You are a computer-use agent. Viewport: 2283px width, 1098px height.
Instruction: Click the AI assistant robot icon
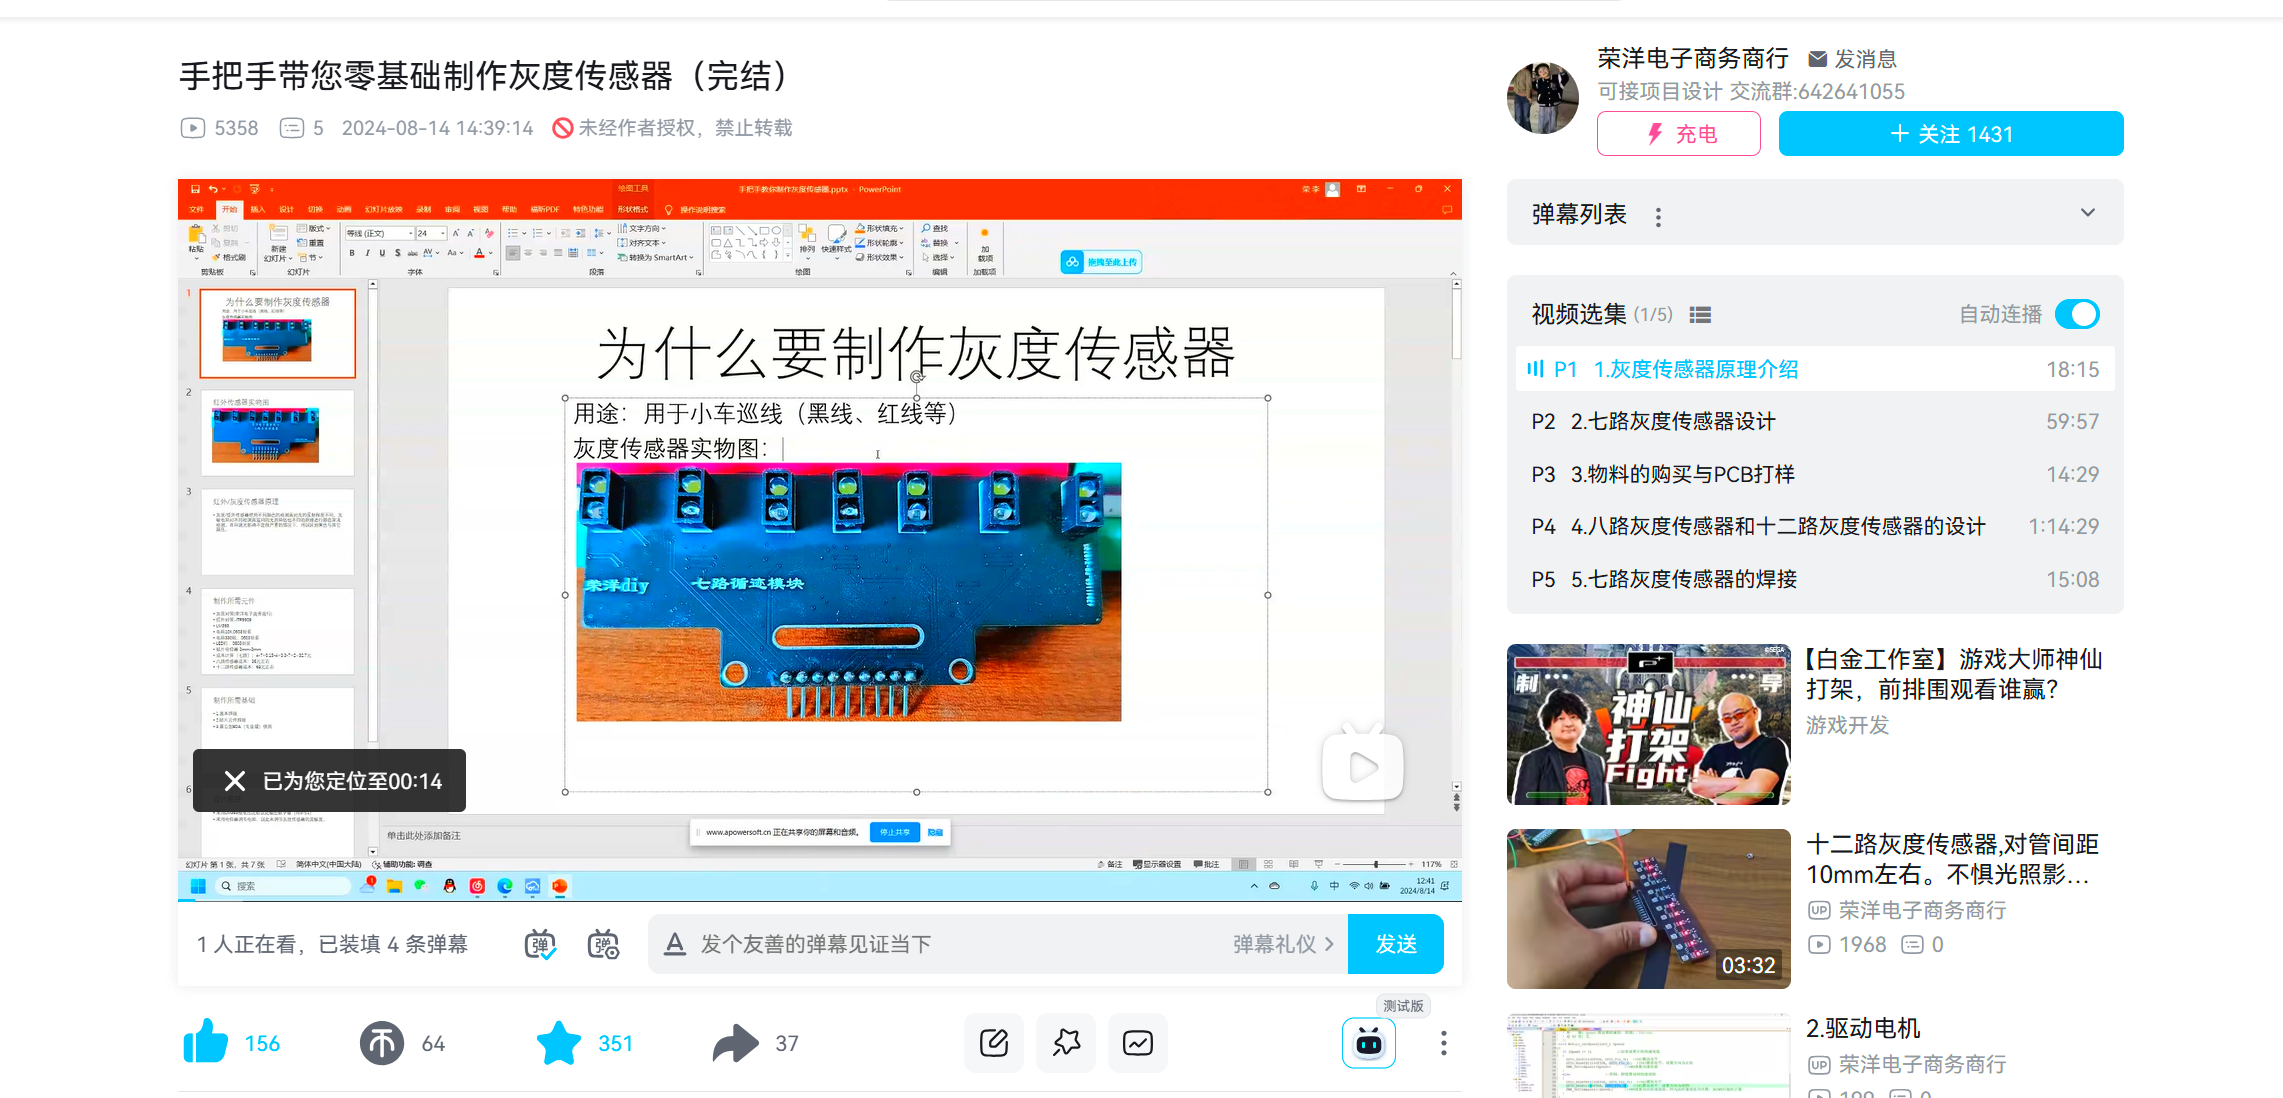point(1368,1043)
